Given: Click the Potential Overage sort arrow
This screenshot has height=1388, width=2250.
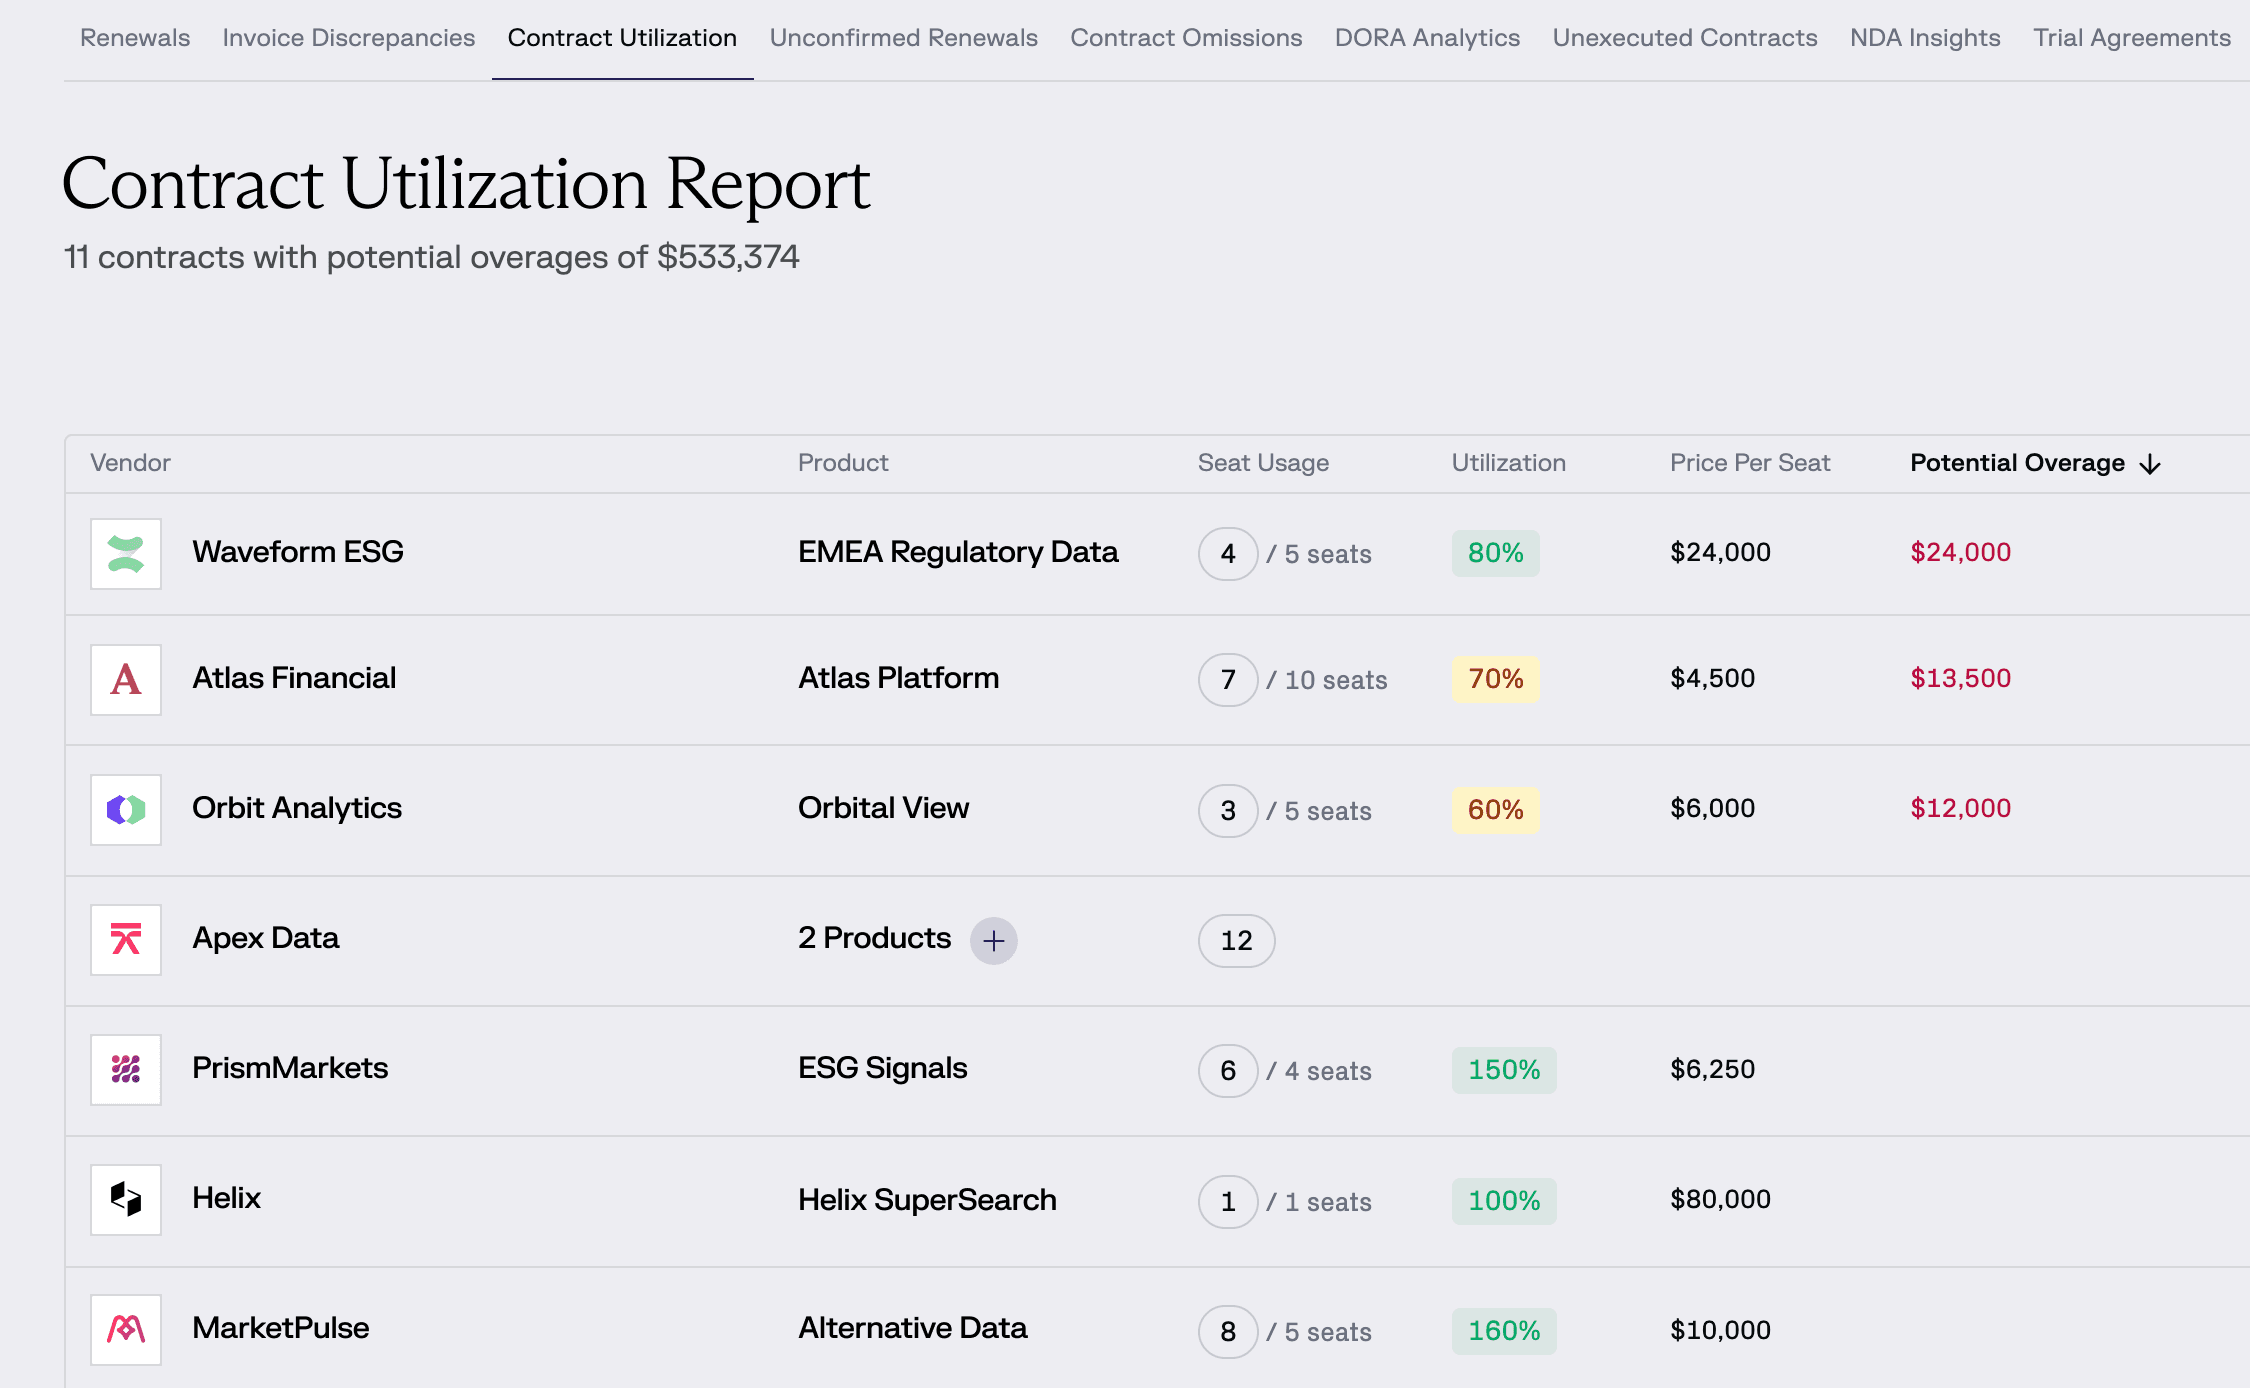Looking at the screenshot, I should coord(2150,465).
